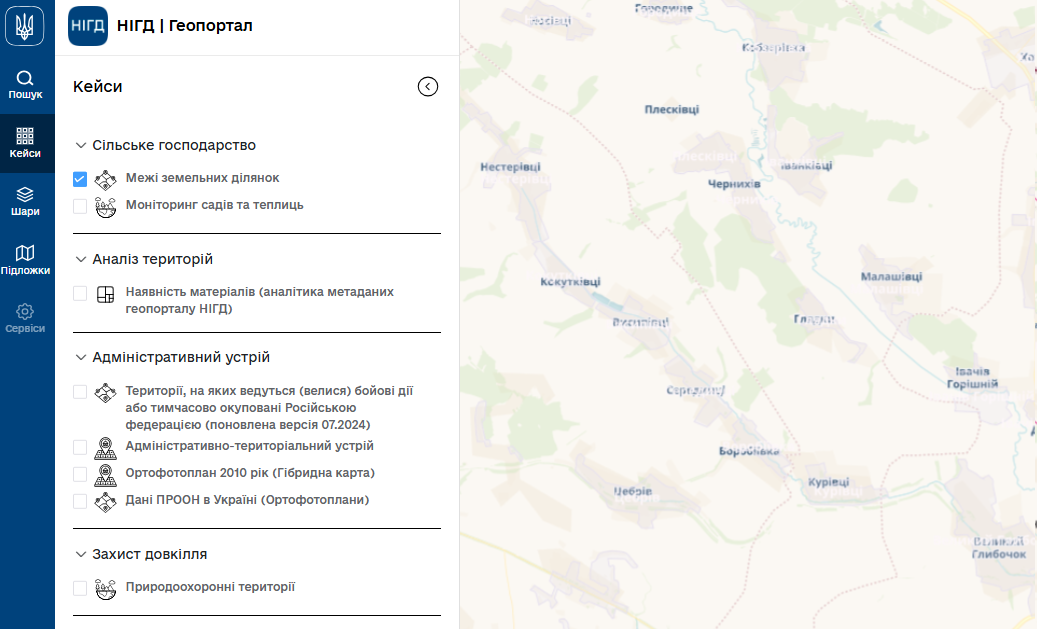Viewport: 1037px width, 629px height.
Task: Tick the Ортофотоплан 2010 рік checkbox
Action: click(80, 474)
